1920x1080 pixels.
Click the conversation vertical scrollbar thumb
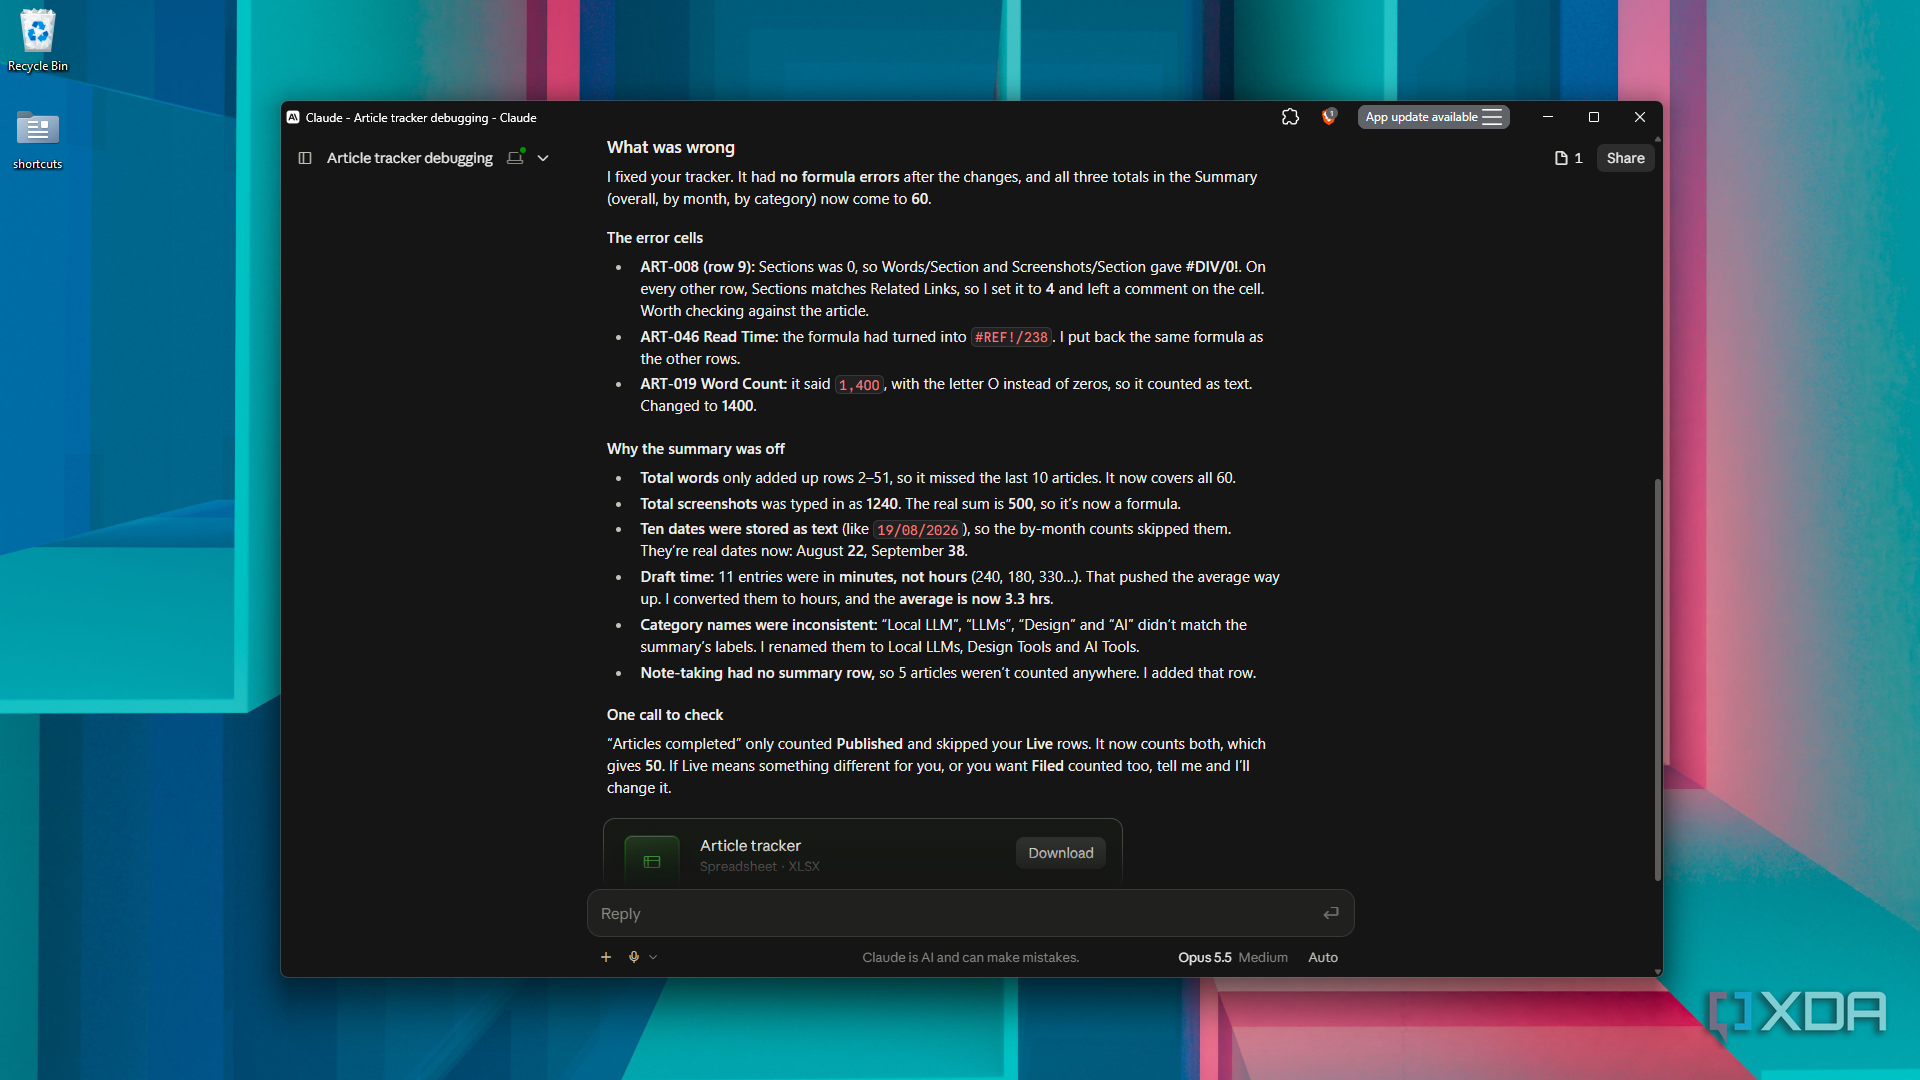pyautogui.click(x=1657, y=680)
